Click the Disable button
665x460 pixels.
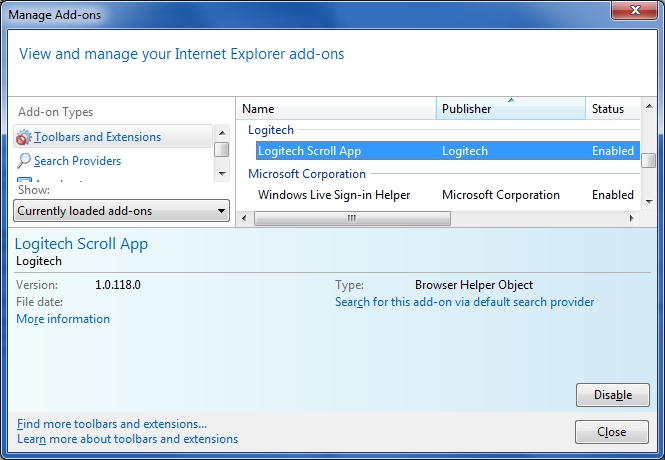[x=613, y=395]
